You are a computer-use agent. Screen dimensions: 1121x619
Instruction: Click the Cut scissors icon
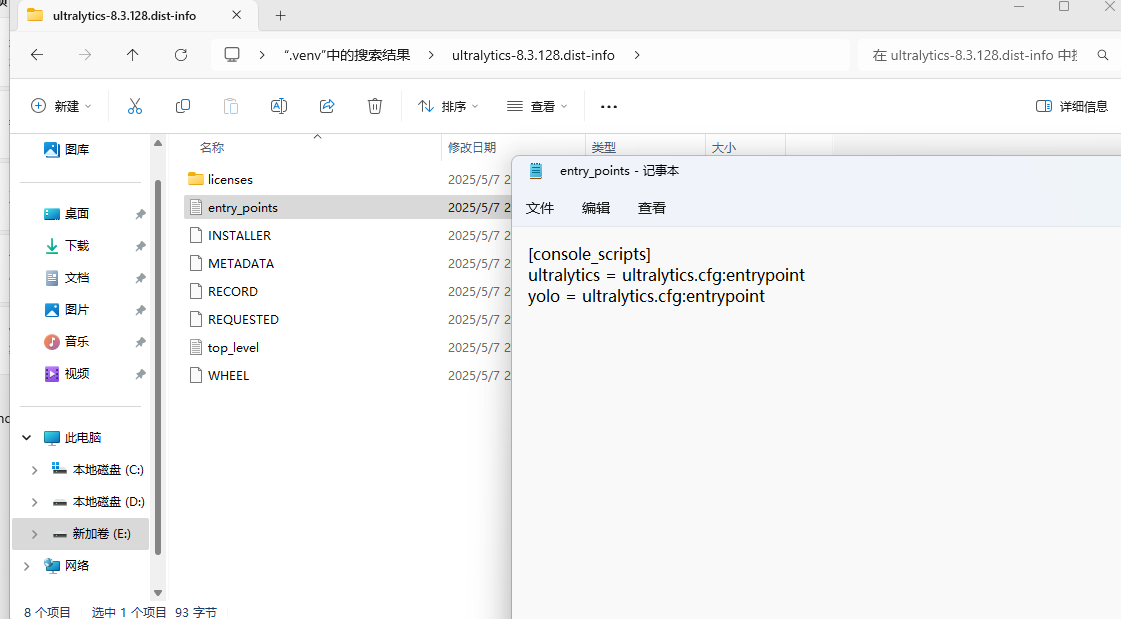point(135,107)
